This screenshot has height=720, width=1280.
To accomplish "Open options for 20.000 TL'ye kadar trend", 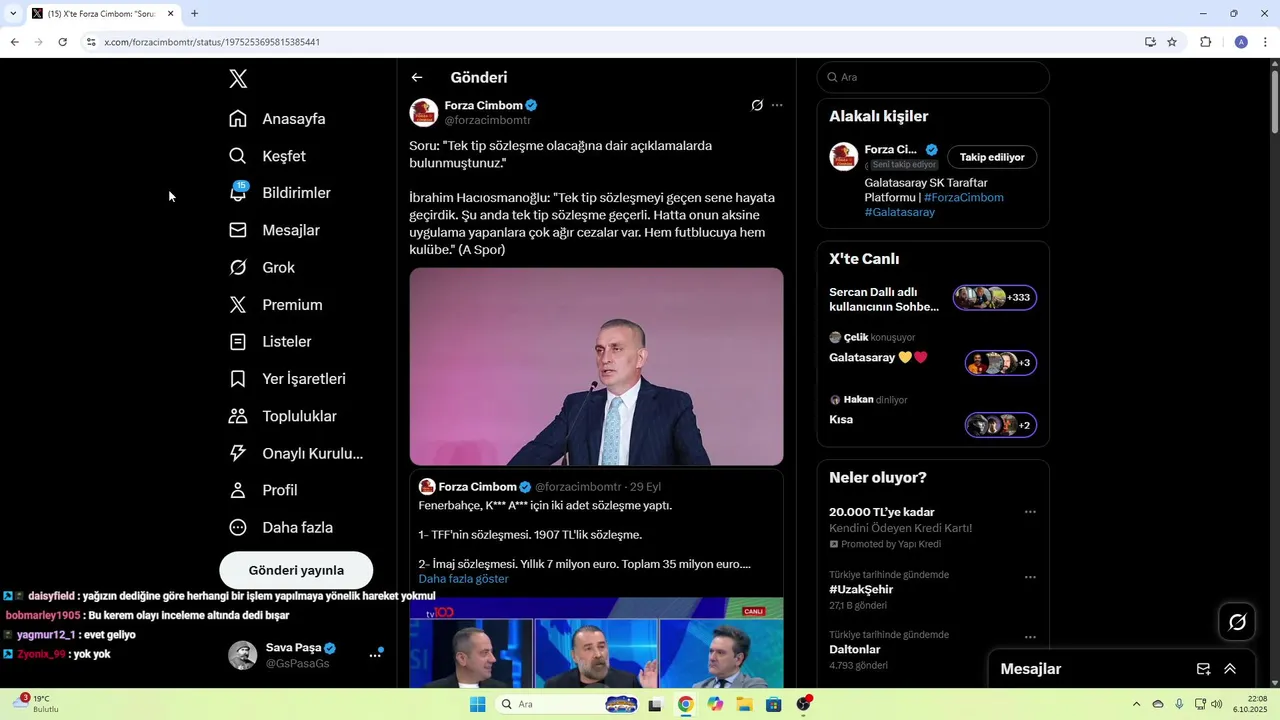I will click(x=1030, y=512).
